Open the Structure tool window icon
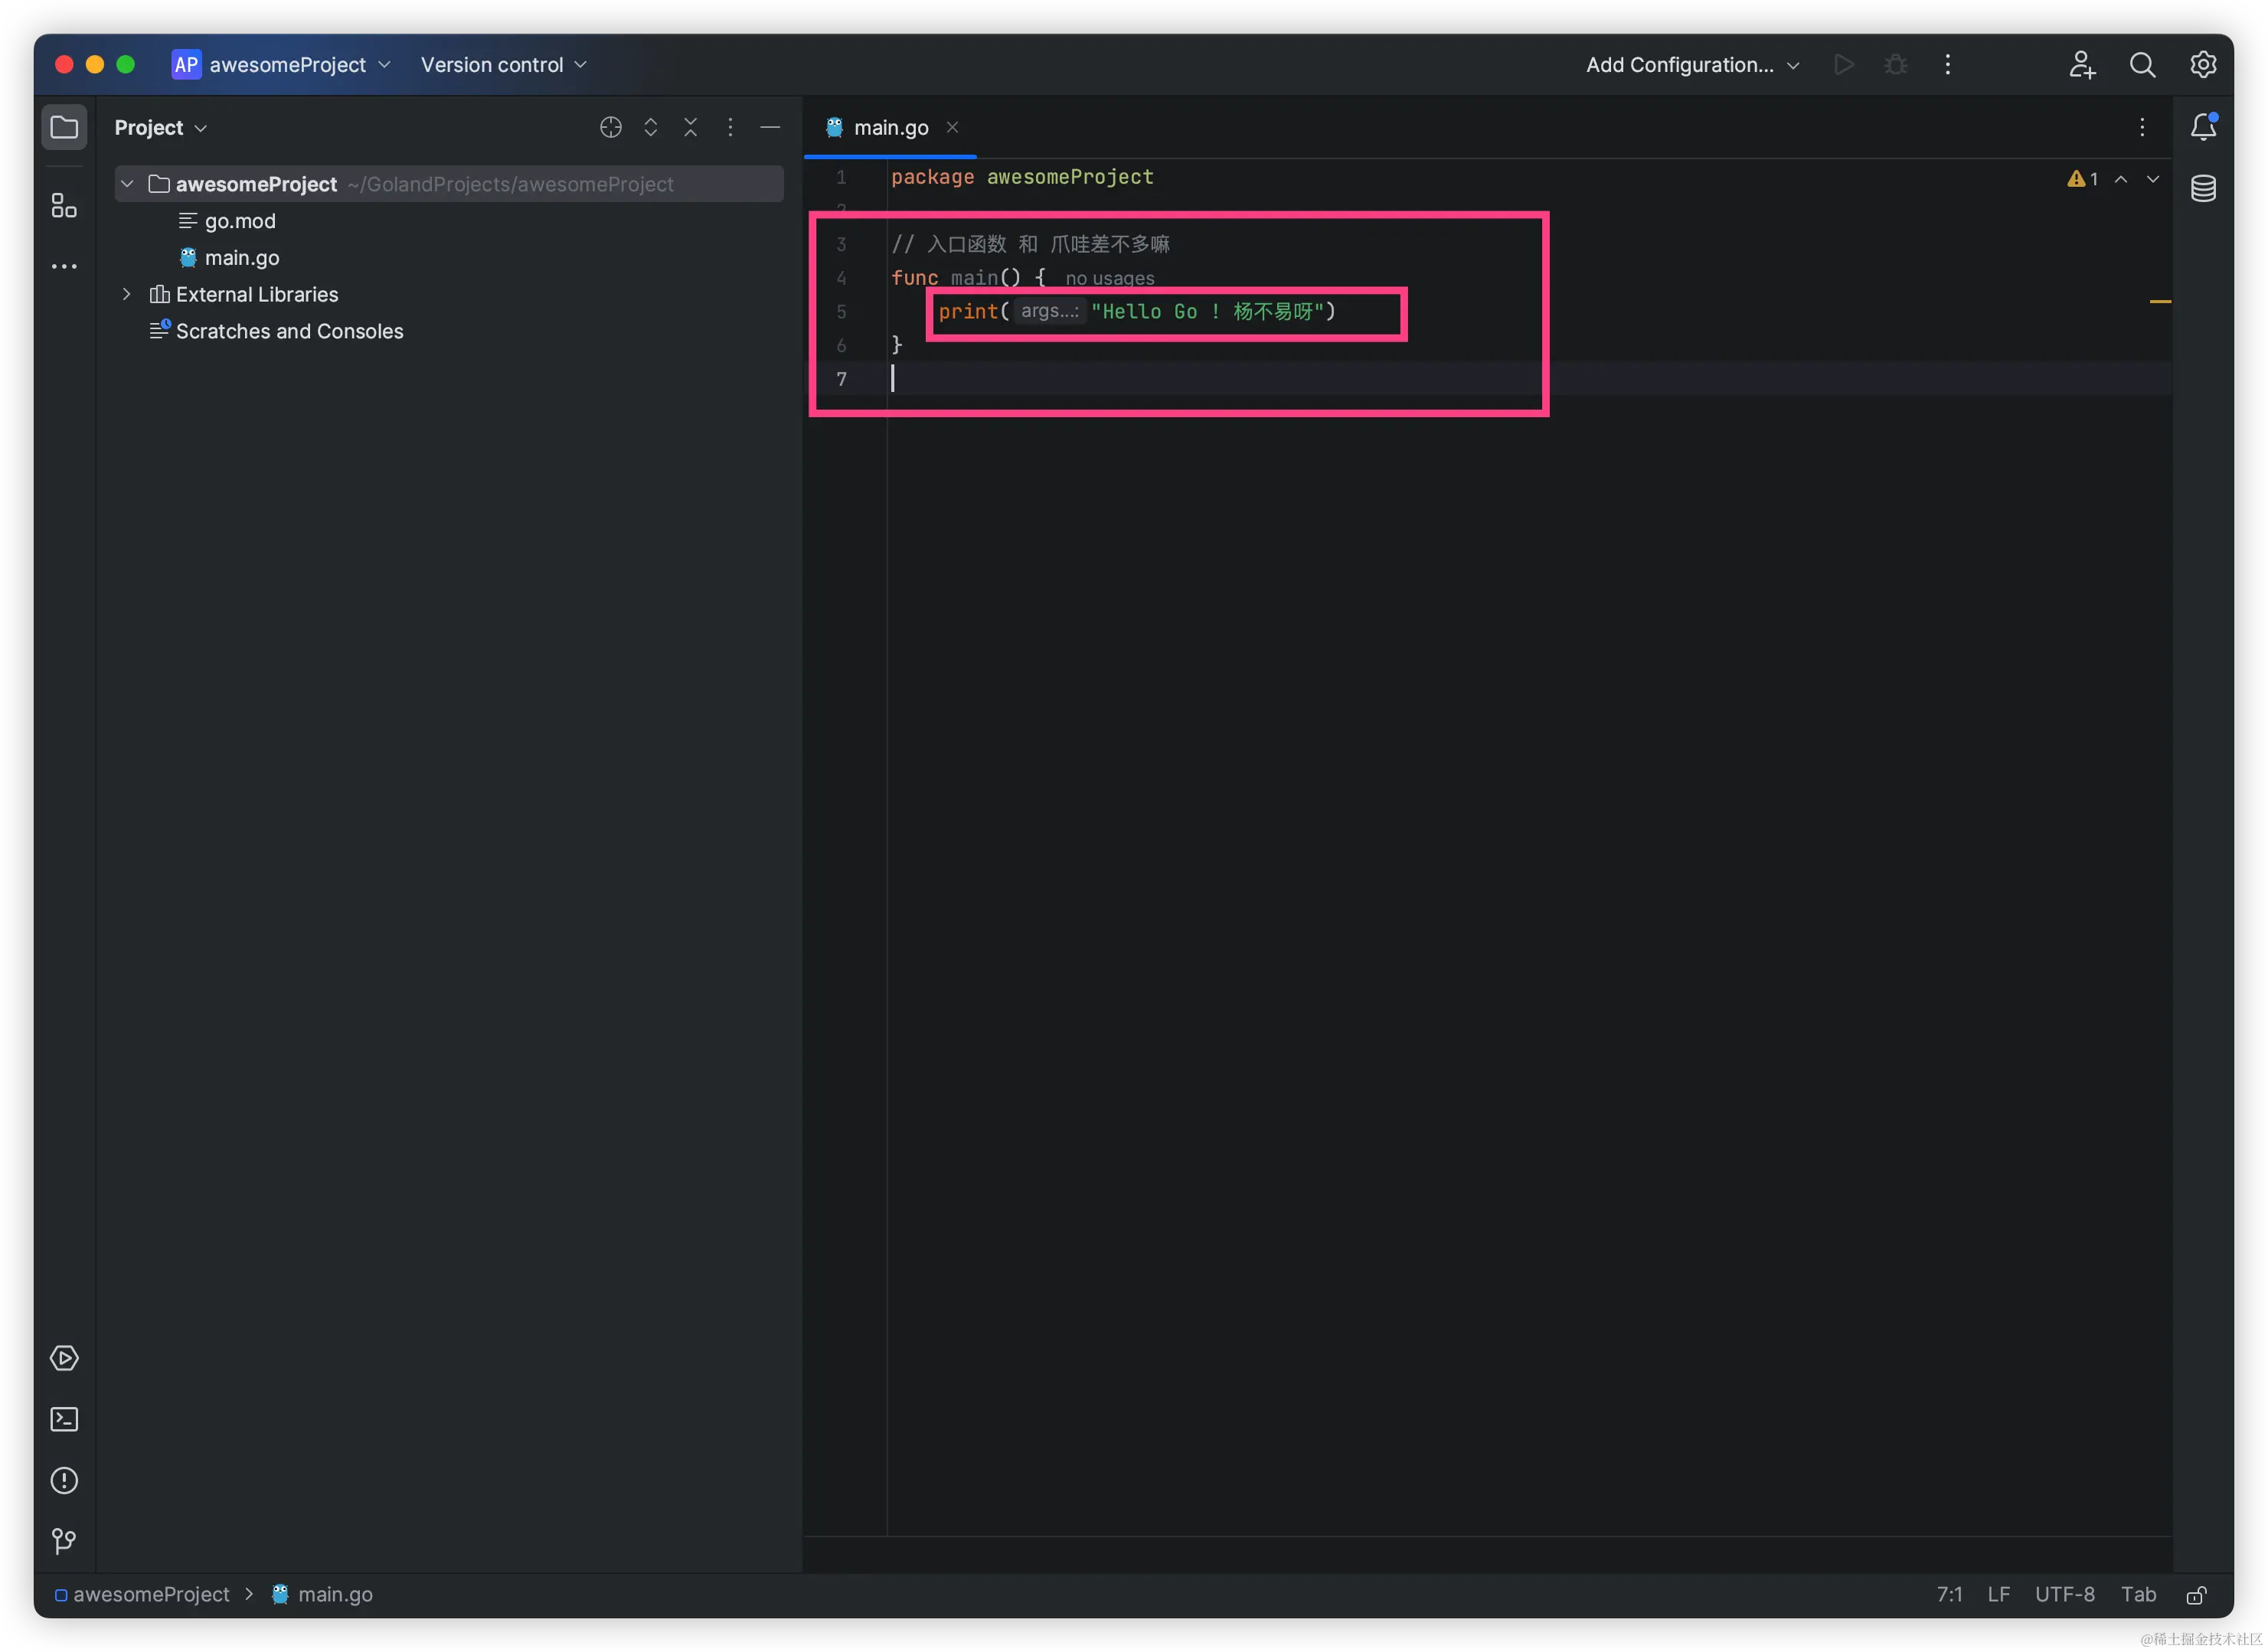Viewport: 2268px width, 1652px height. [x=64, y=206]
